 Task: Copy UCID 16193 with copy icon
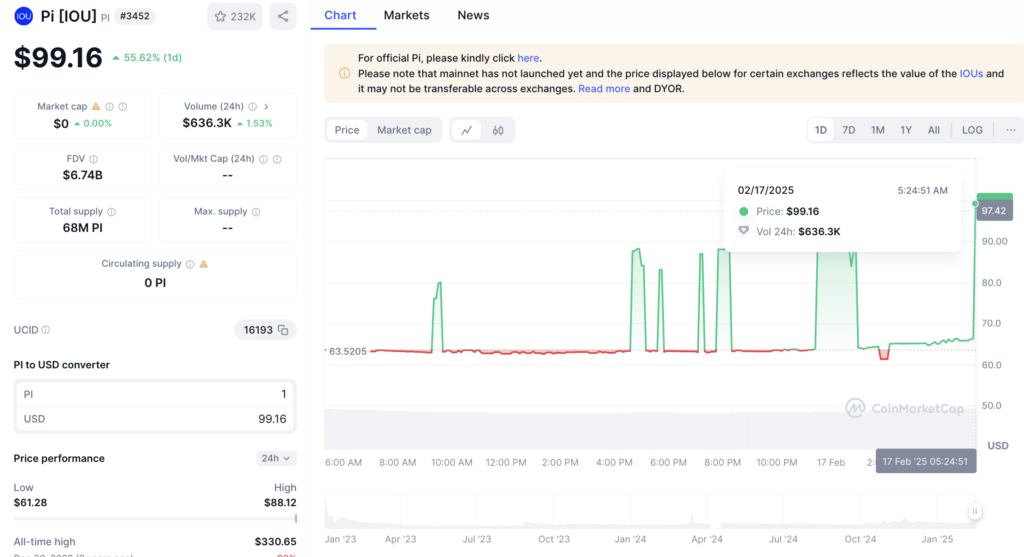coord(283,330)
